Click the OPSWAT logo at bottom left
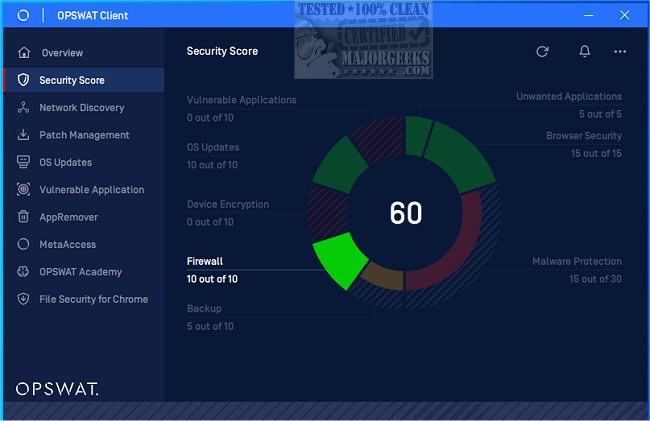Screen dimensions: 650x421 coord(57,389)
